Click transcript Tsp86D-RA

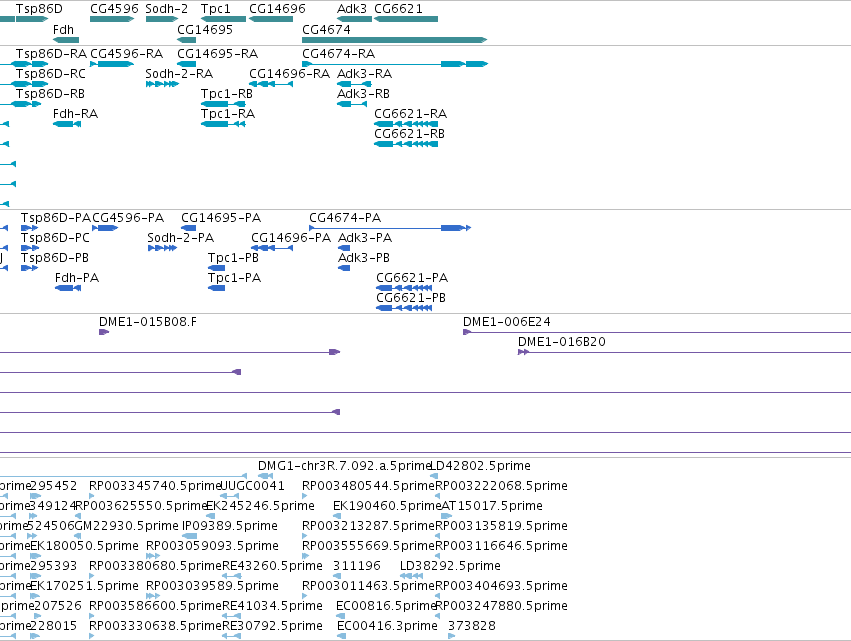click(52, 54)
